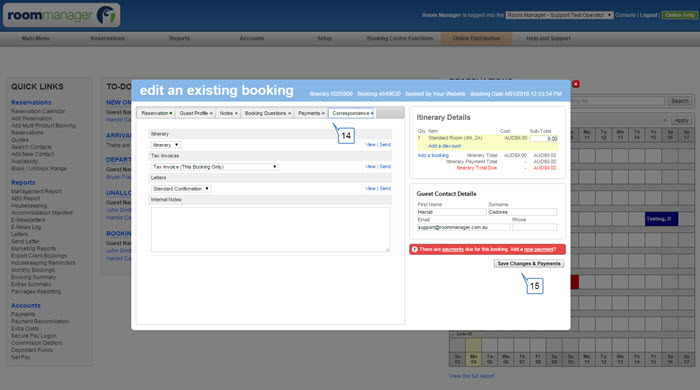The image size is (700, 390).
Task: Close the edit booking dialog with red X
Action: pos(575,84)
